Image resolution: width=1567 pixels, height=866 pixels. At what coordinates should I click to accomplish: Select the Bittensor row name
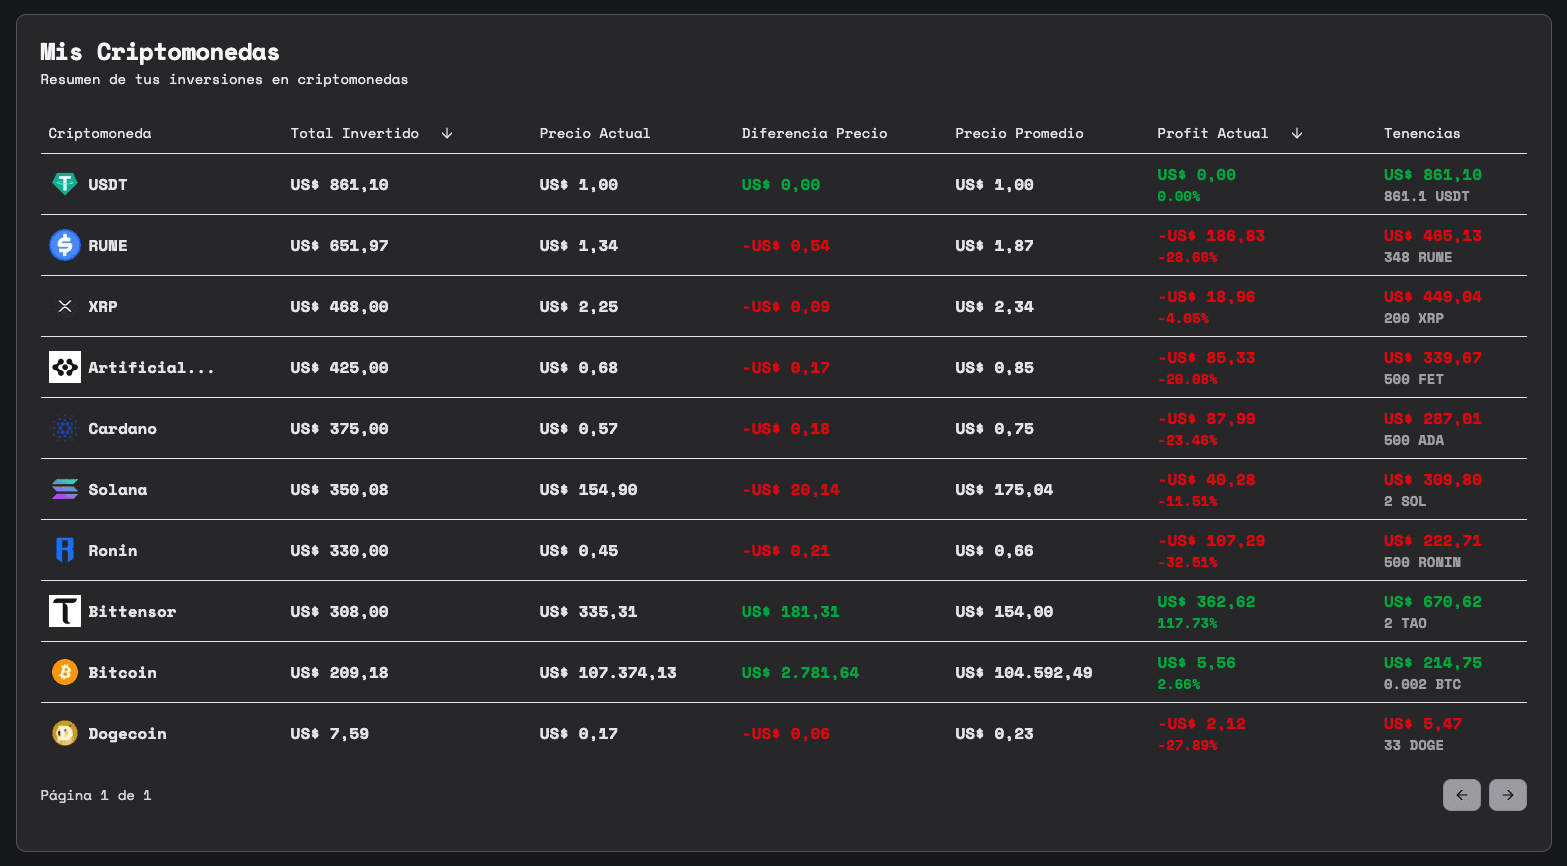pos(132,611)
